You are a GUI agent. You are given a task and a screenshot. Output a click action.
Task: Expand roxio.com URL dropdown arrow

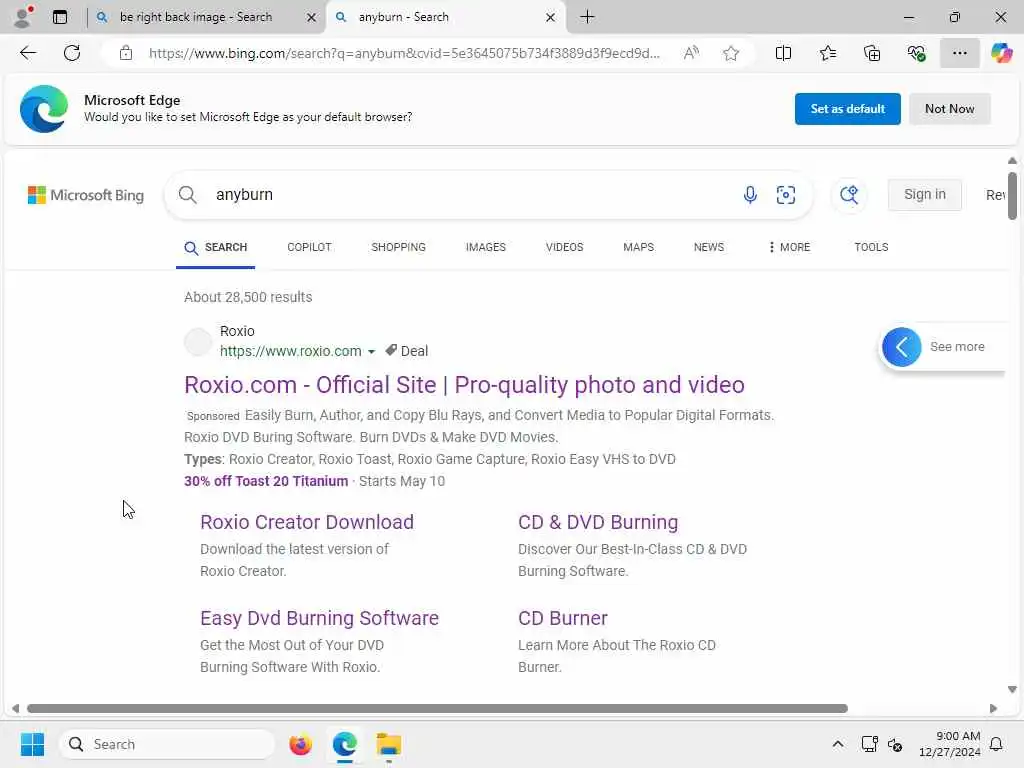pos(372,351)
